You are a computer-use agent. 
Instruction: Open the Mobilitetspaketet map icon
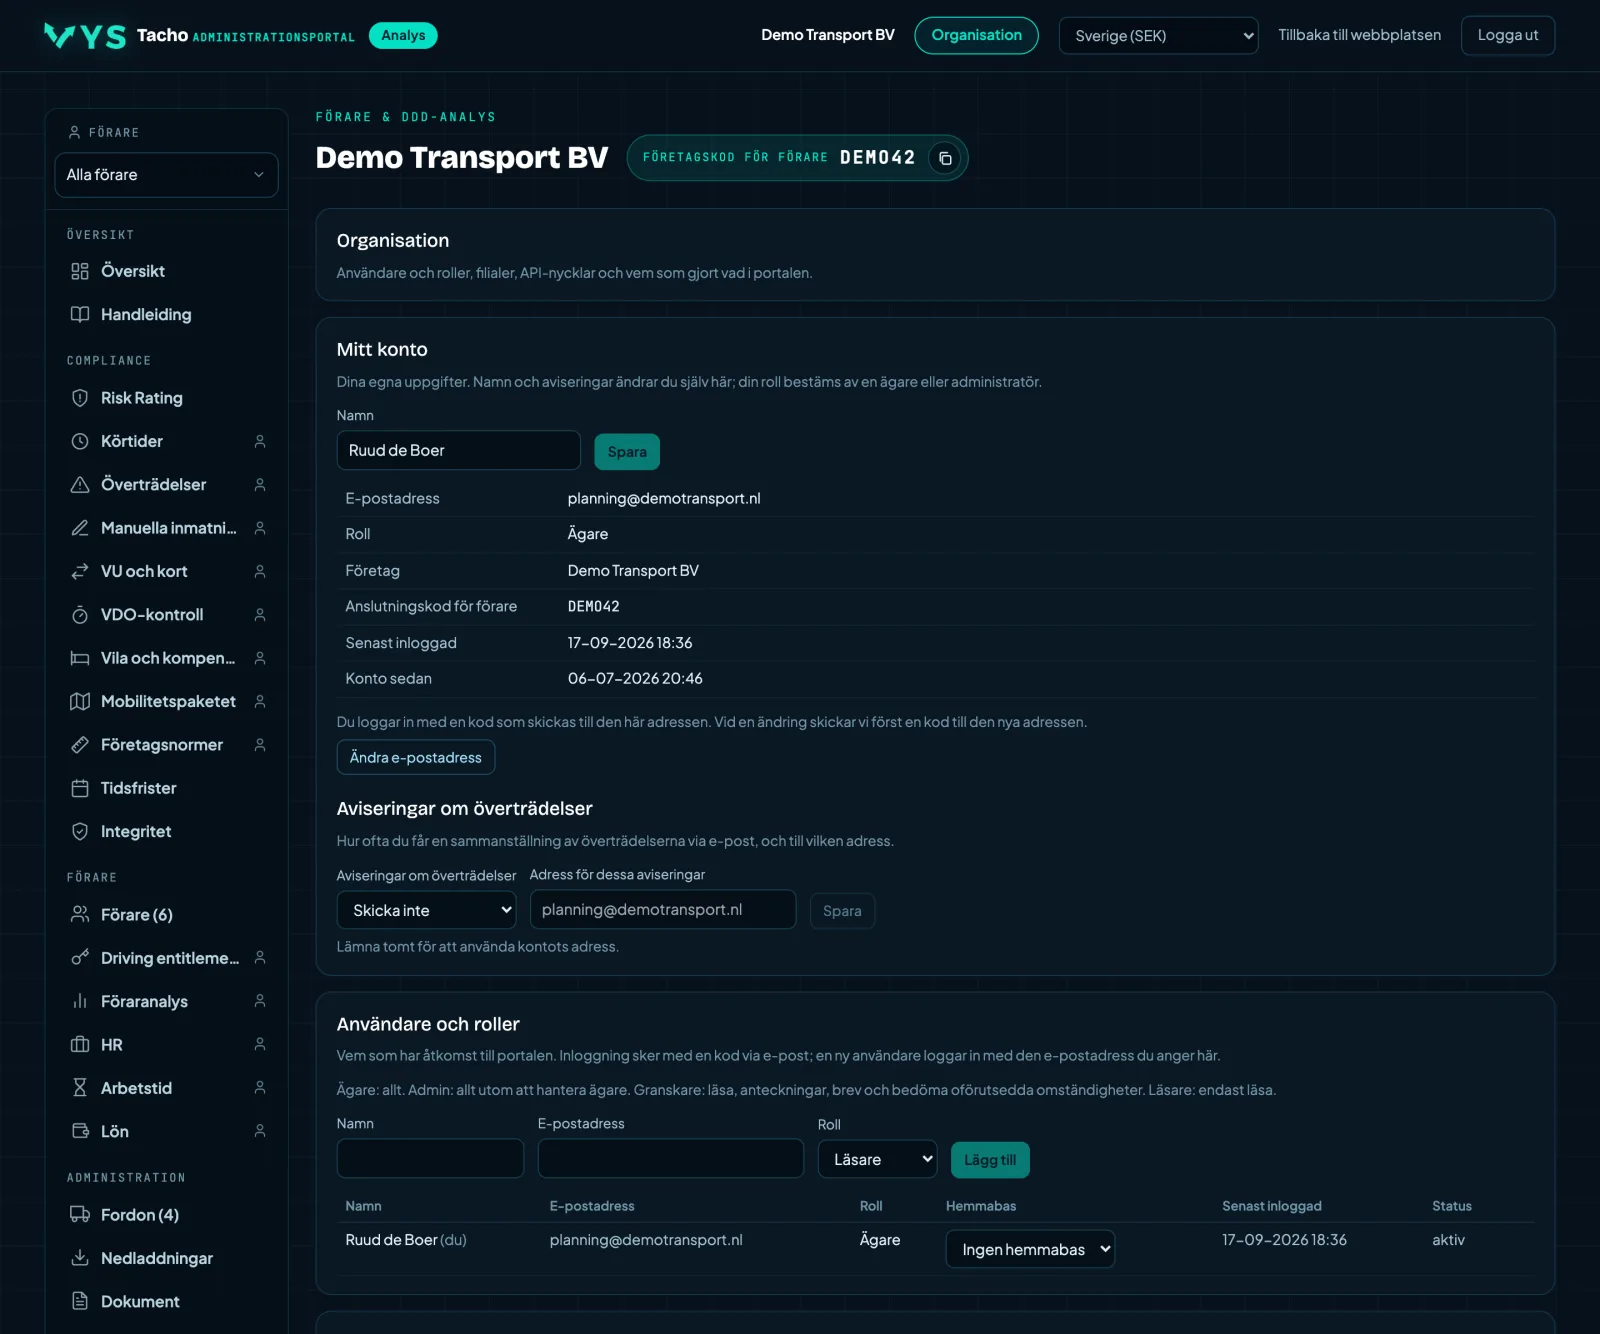click(x=80, y=701)
